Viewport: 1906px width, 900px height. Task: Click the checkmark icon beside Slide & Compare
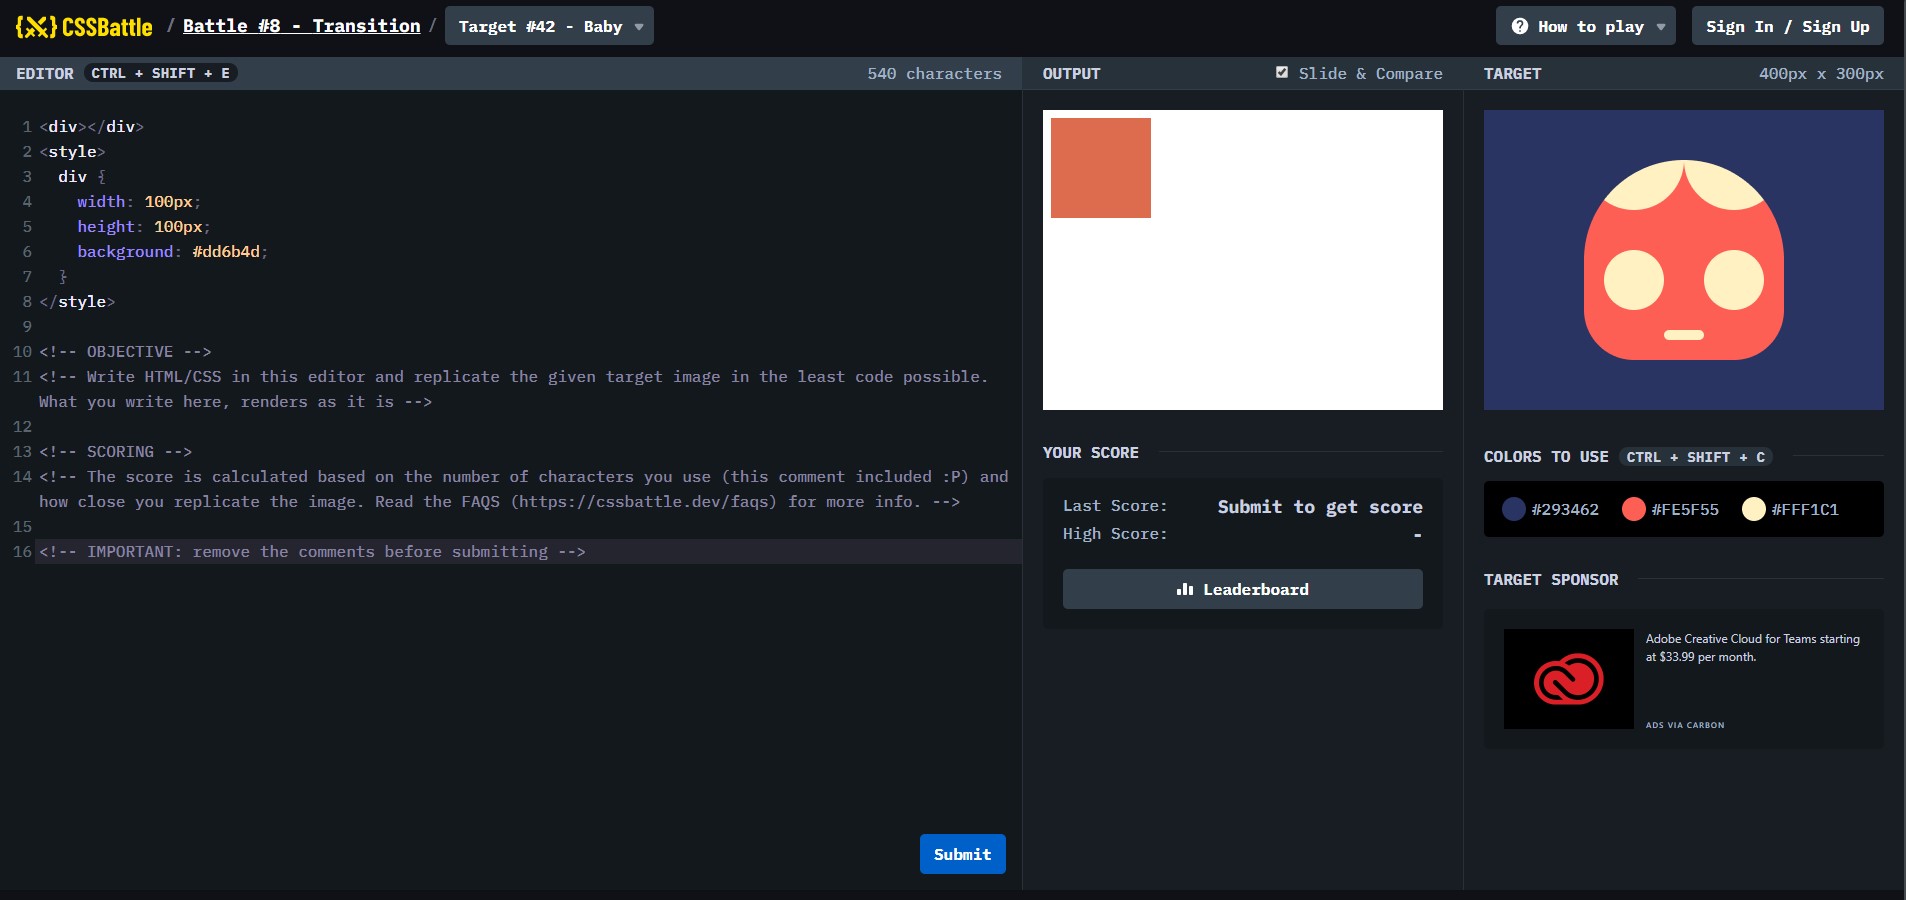tap(1284, 72)
